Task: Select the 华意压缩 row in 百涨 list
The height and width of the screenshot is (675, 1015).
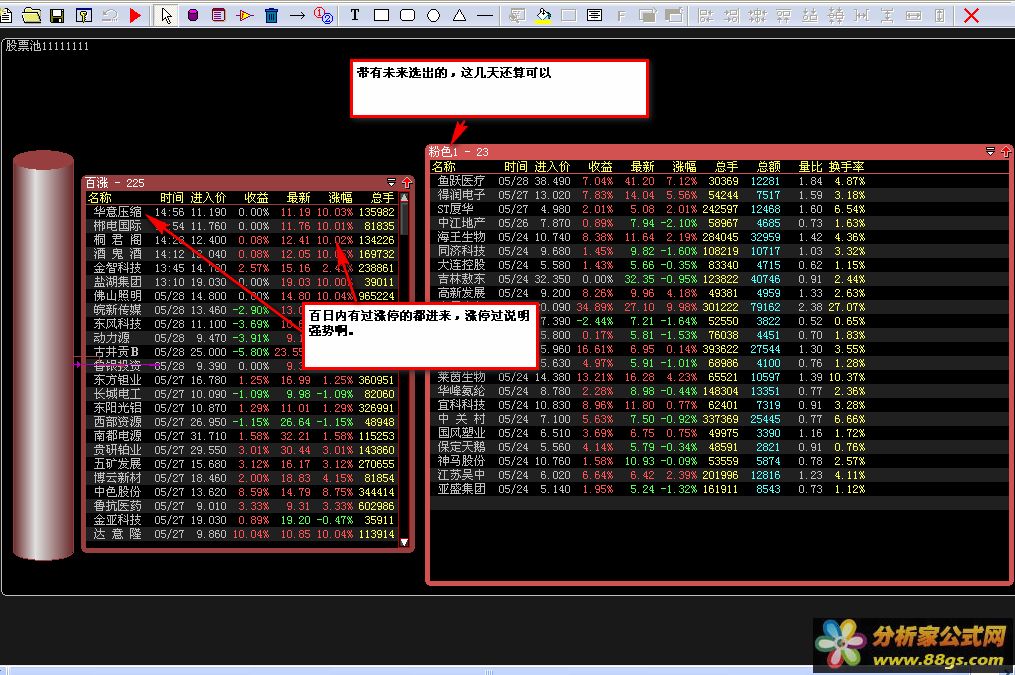Action: click(x=117, y=212)
